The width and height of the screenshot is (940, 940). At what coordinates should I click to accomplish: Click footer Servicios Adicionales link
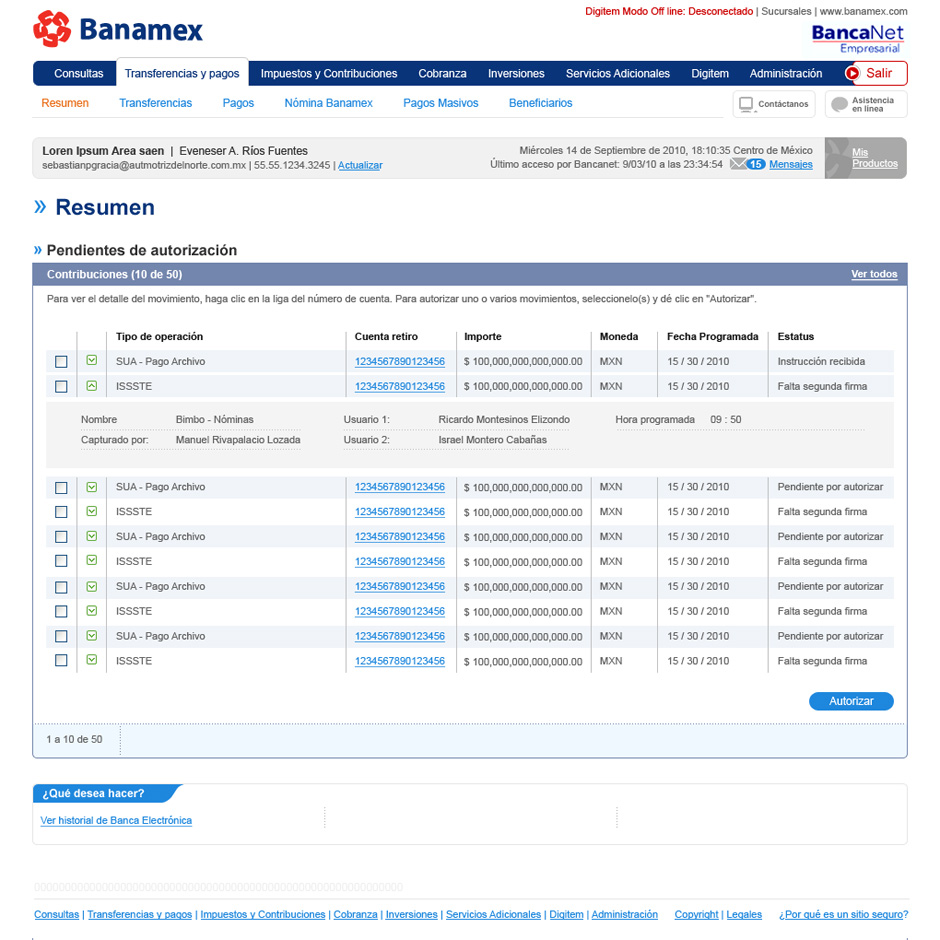pos(493,914)
